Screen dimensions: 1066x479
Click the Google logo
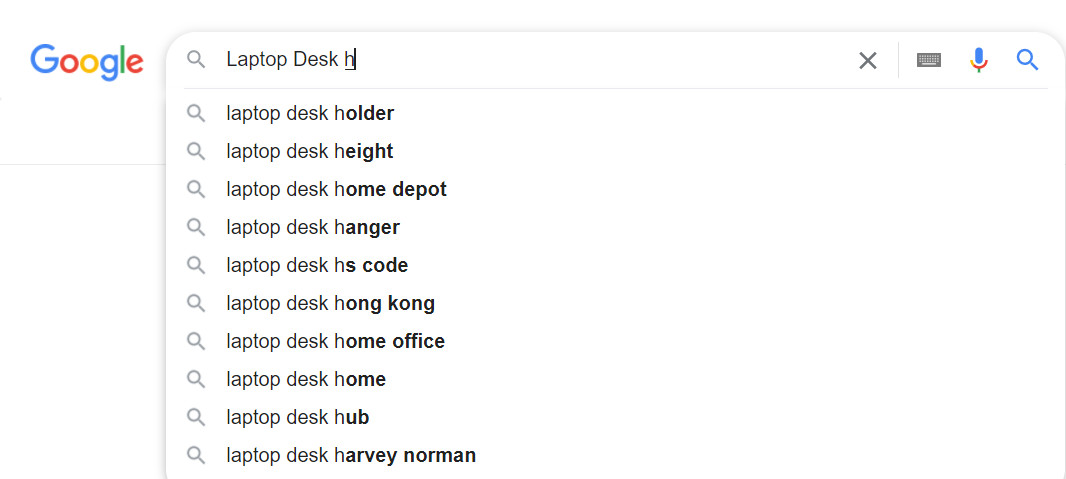pos(87,62)
